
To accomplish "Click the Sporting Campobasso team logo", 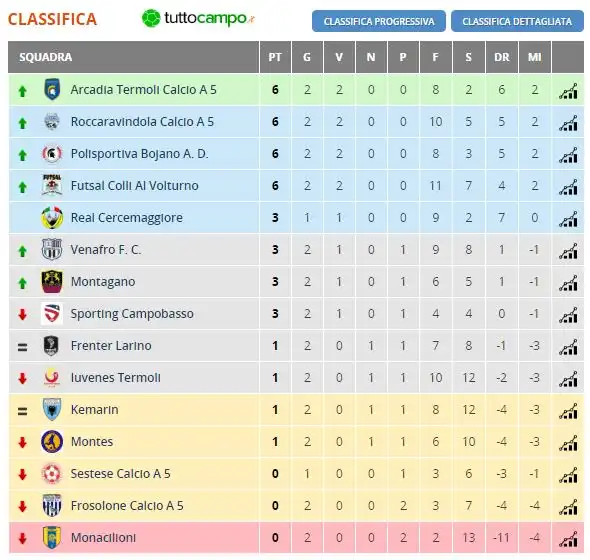I will (52, 313).
